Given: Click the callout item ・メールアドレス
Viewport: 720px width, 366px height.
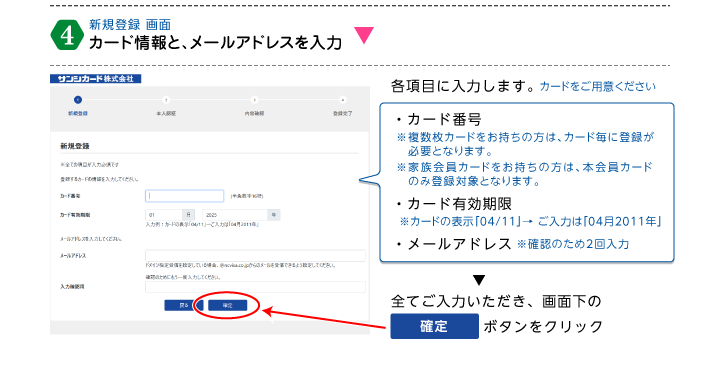Looking at the screenshot, I should coord(453,243).
